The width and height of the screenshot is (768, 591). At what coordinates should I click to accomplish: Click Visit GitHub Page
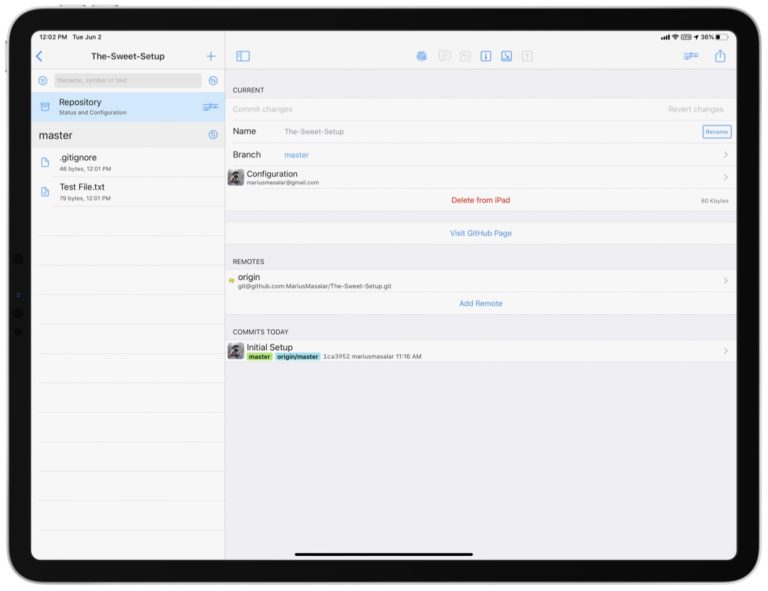[x=480, y=233]
